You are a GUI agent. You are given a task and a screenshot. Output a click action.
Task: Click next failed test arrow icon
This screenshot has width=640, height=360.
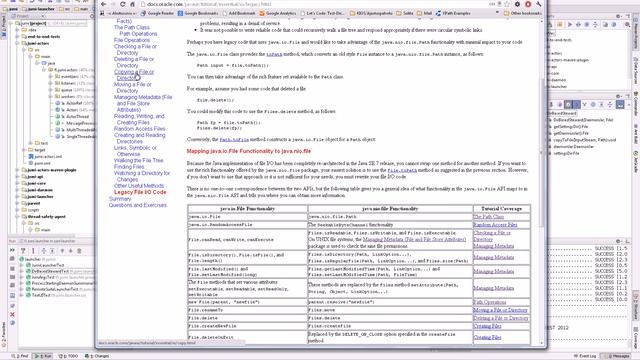click(x=71, y=251)
